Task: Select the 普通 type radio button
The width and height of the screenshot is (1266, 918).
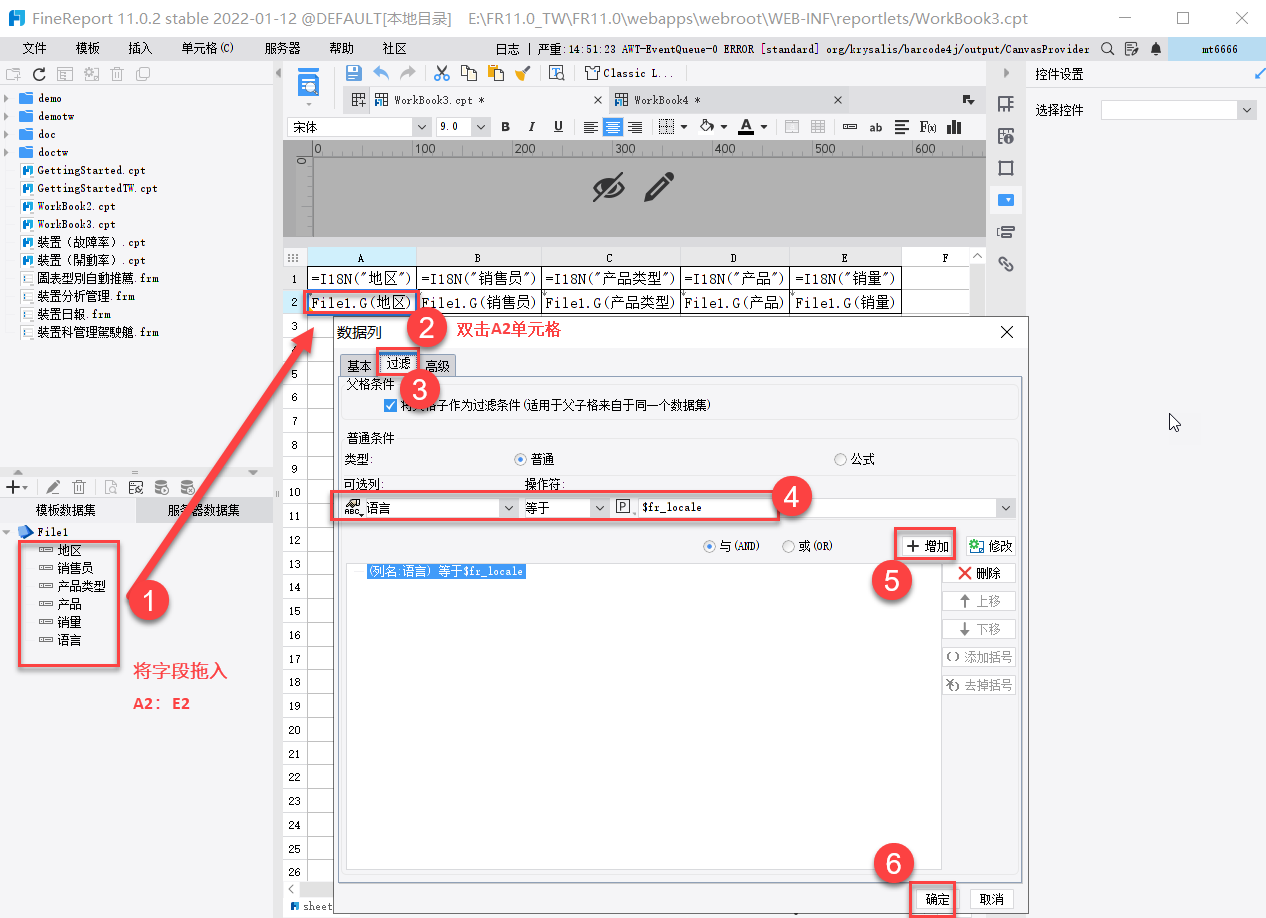Action: (520, 459)
